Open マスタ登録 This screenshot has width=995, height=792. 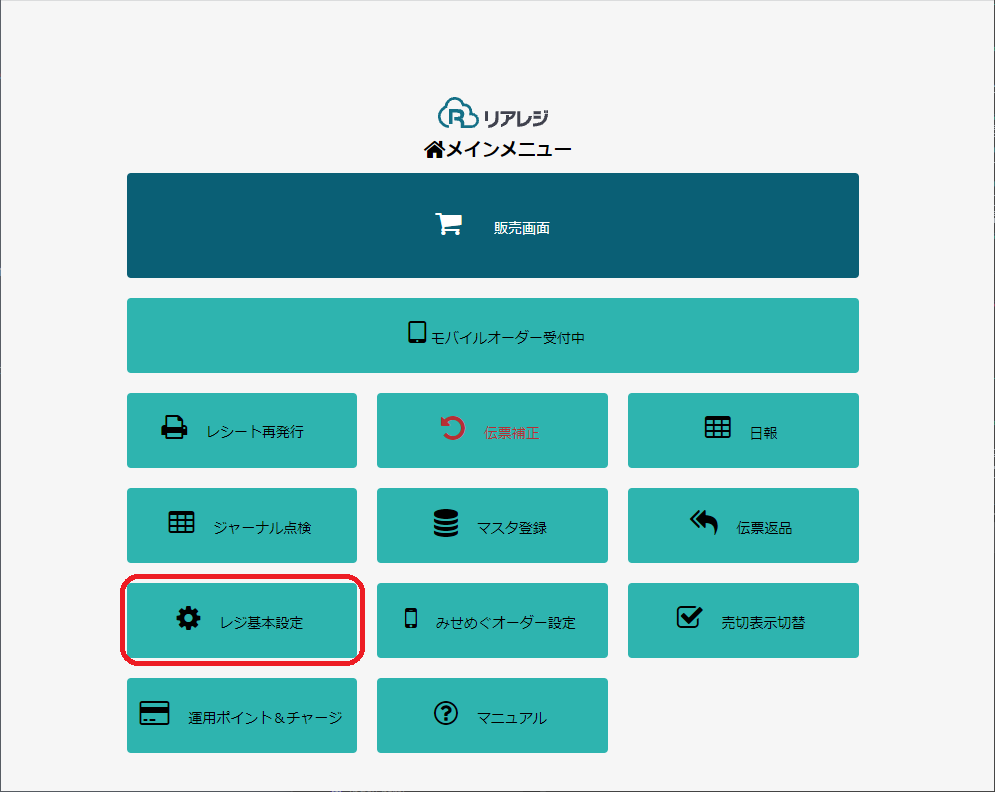pyautogui.click(x=492, y=525)
